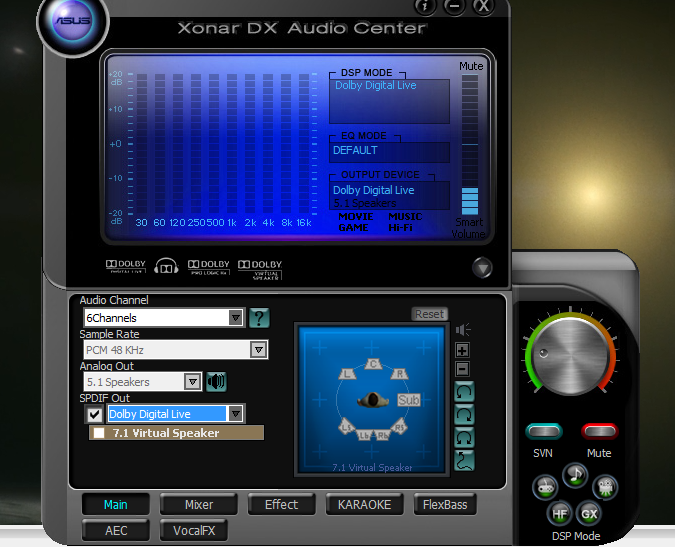Switch to the VocalFX tab
Image resolution: width=675 pixels, height=547 pixels.
(x=194, y=531)
